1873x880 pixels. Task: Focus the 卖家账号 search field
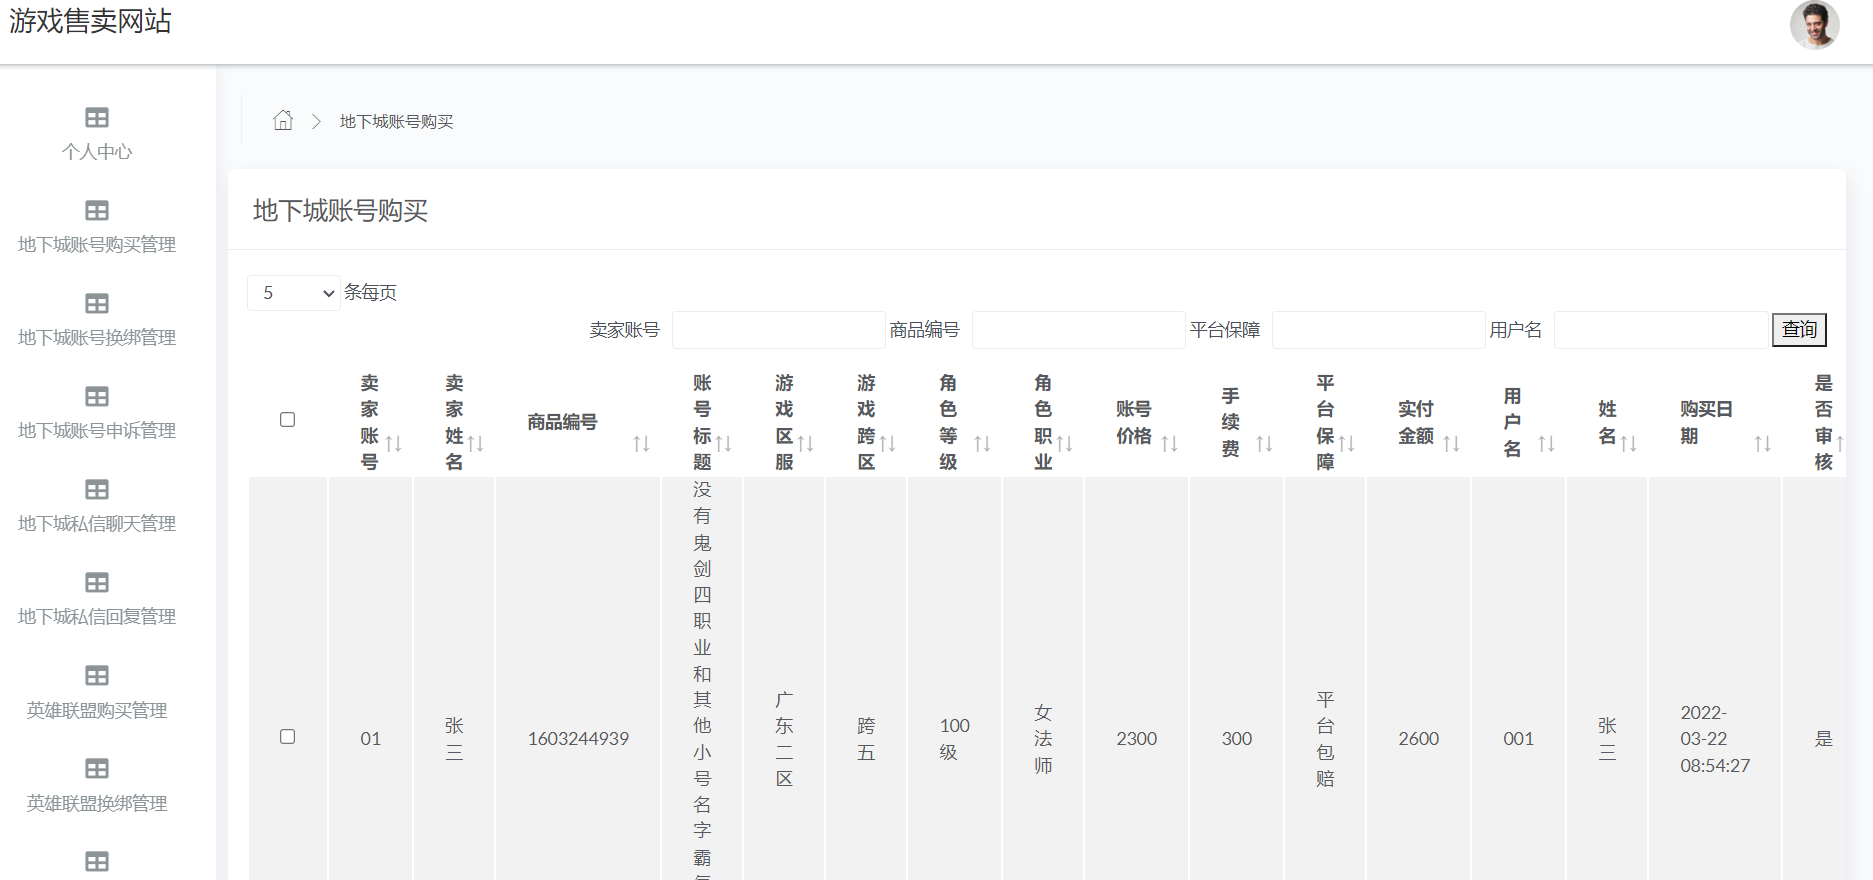tap(778, 330)
